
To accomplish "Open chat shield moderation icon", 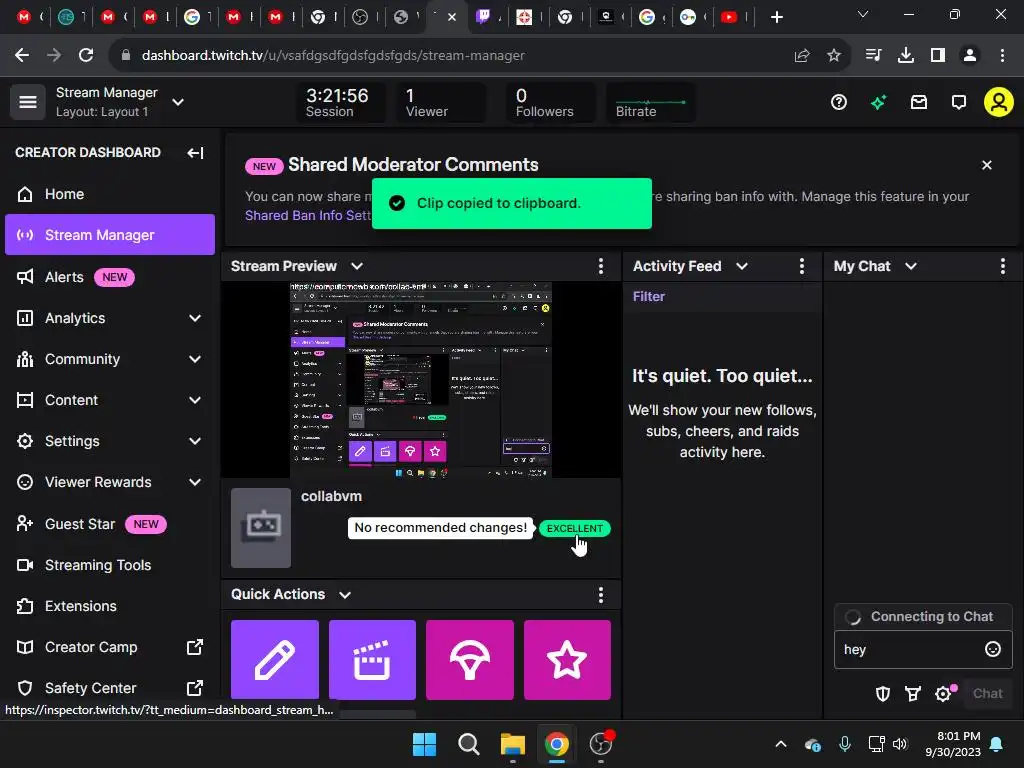I will pyautogui.click(x=882, y=694).
